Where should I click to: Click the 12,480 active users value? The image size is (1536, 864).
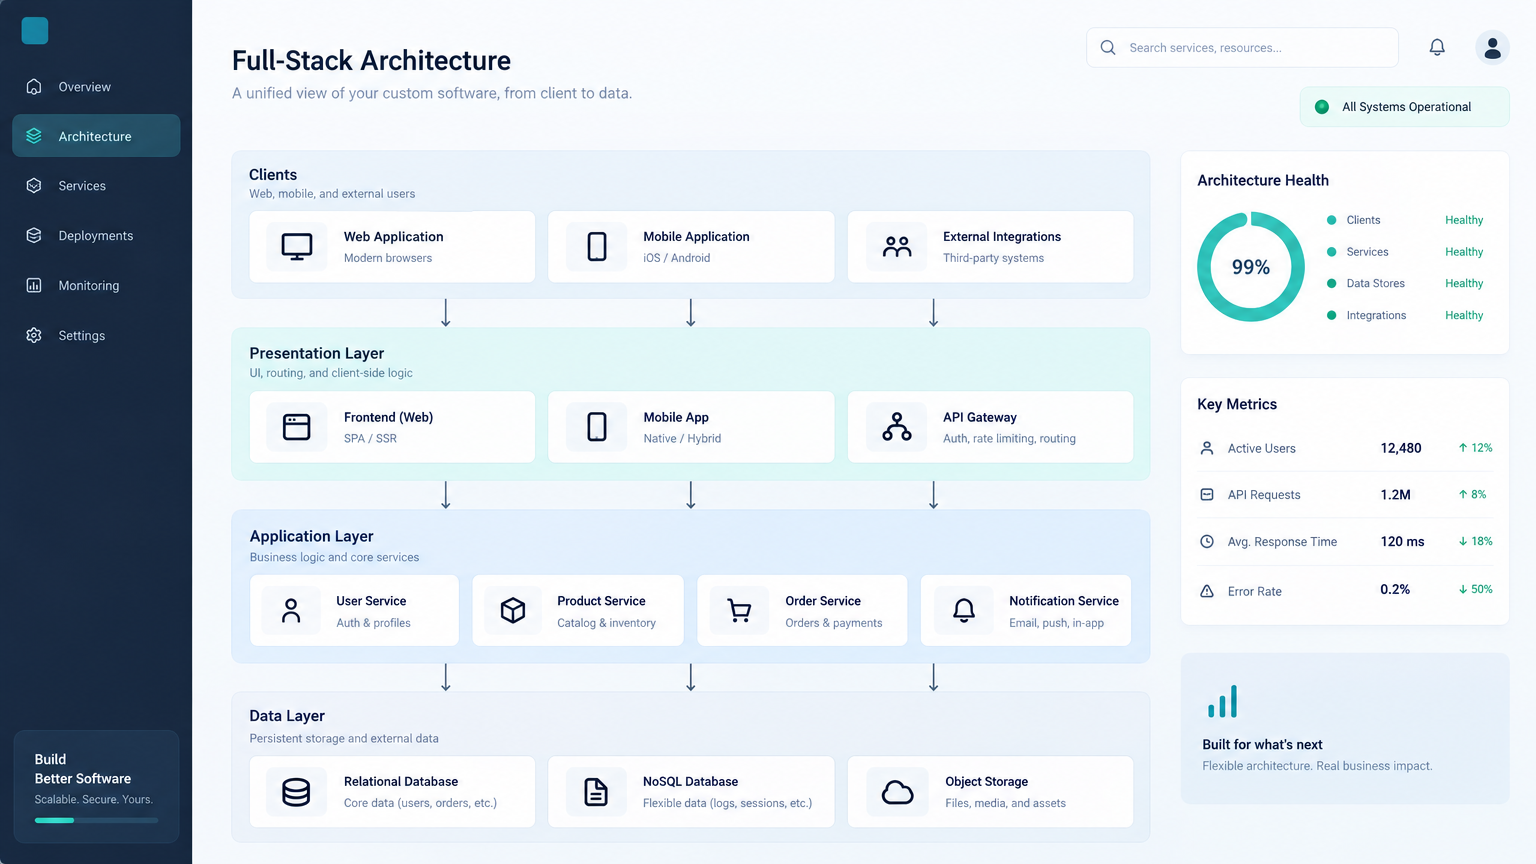(1401, 448)
